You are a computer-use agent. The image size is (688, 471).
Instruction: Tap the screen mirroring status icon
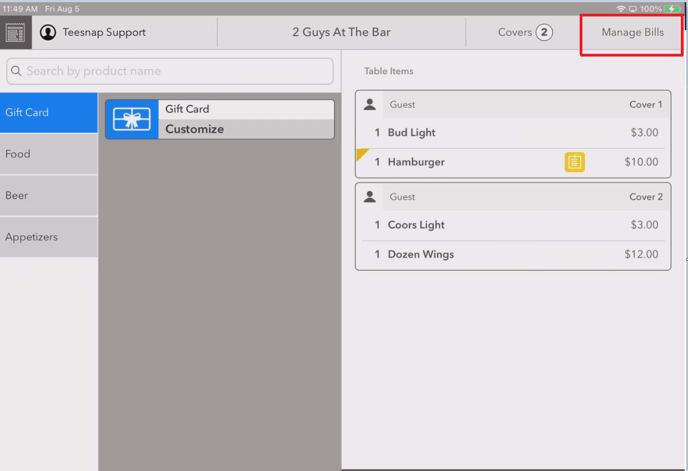(x=633, y=9)
